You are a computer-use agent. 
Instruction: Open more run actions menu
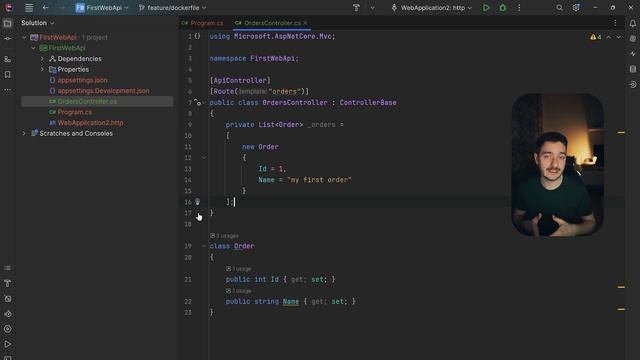click(x=519, y=8)
